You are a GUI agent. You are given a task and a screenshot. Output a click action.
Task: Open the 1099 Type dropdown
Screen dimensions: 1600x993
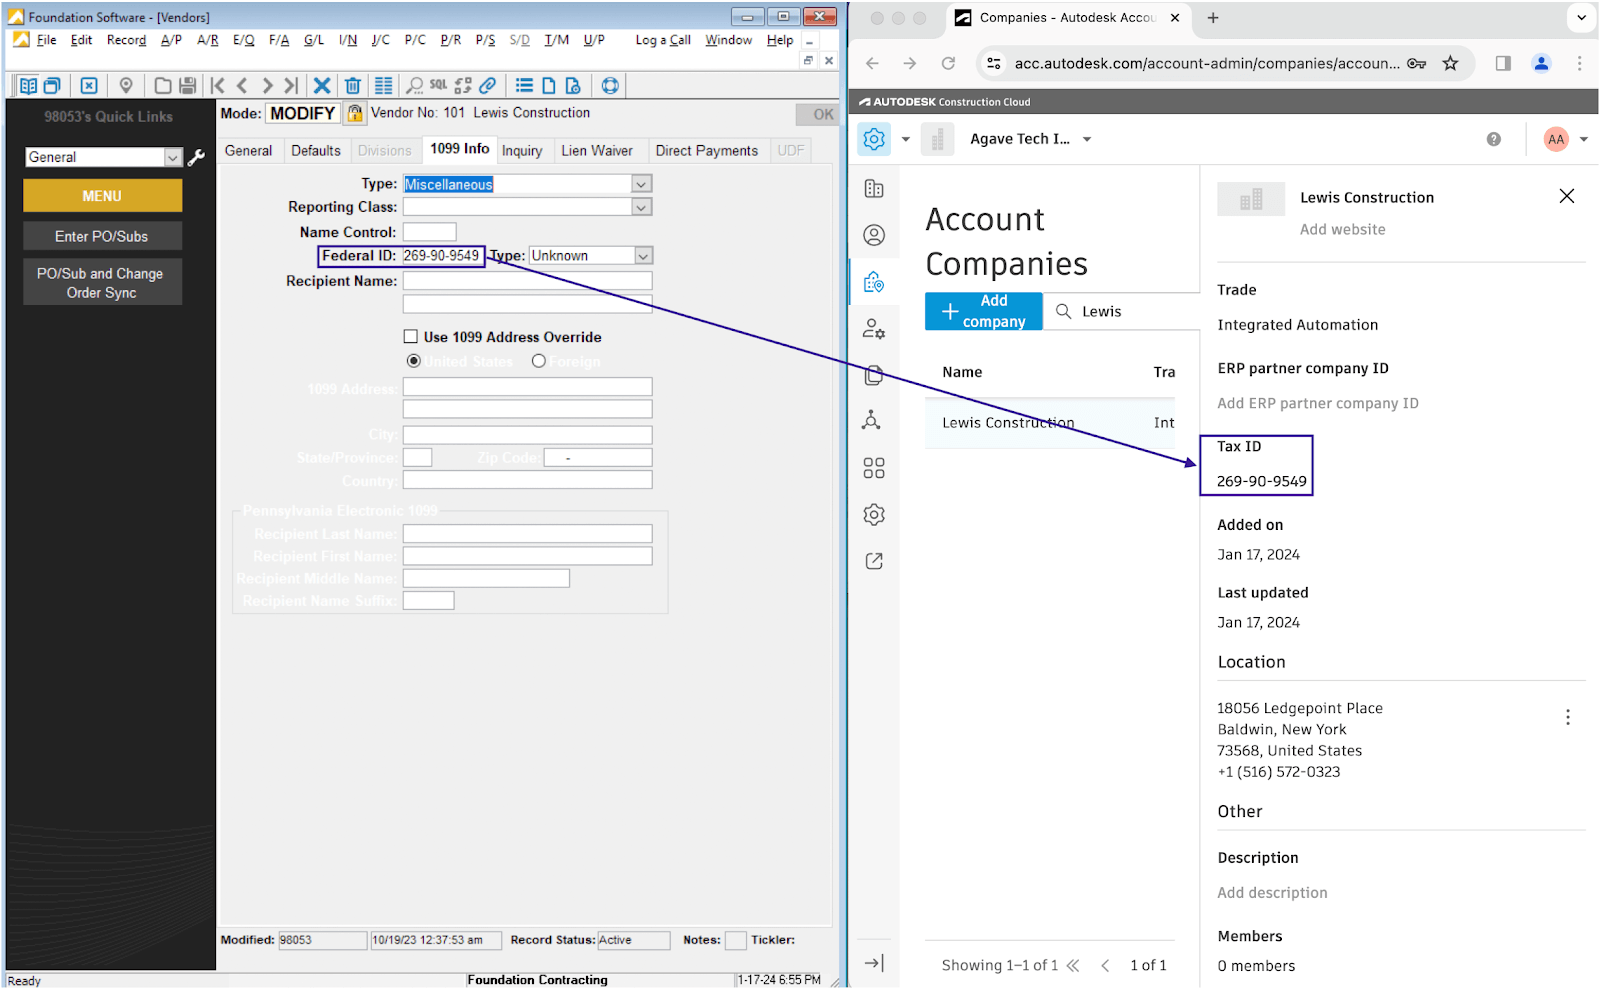(x=641, y=184)
